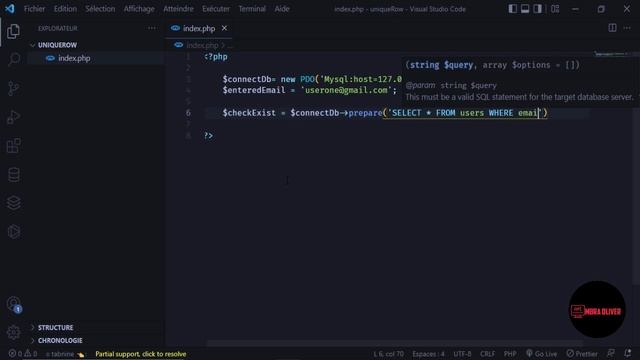
Task: Change the CRLF end of line
Action: [487, 354]
